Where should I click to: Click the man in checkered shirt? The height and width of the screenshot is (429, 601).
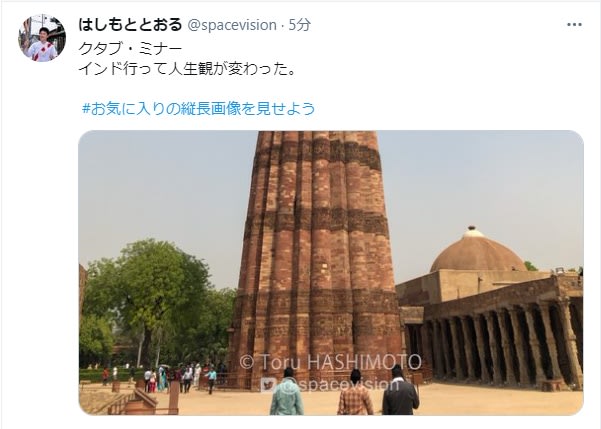coord(355,393)
